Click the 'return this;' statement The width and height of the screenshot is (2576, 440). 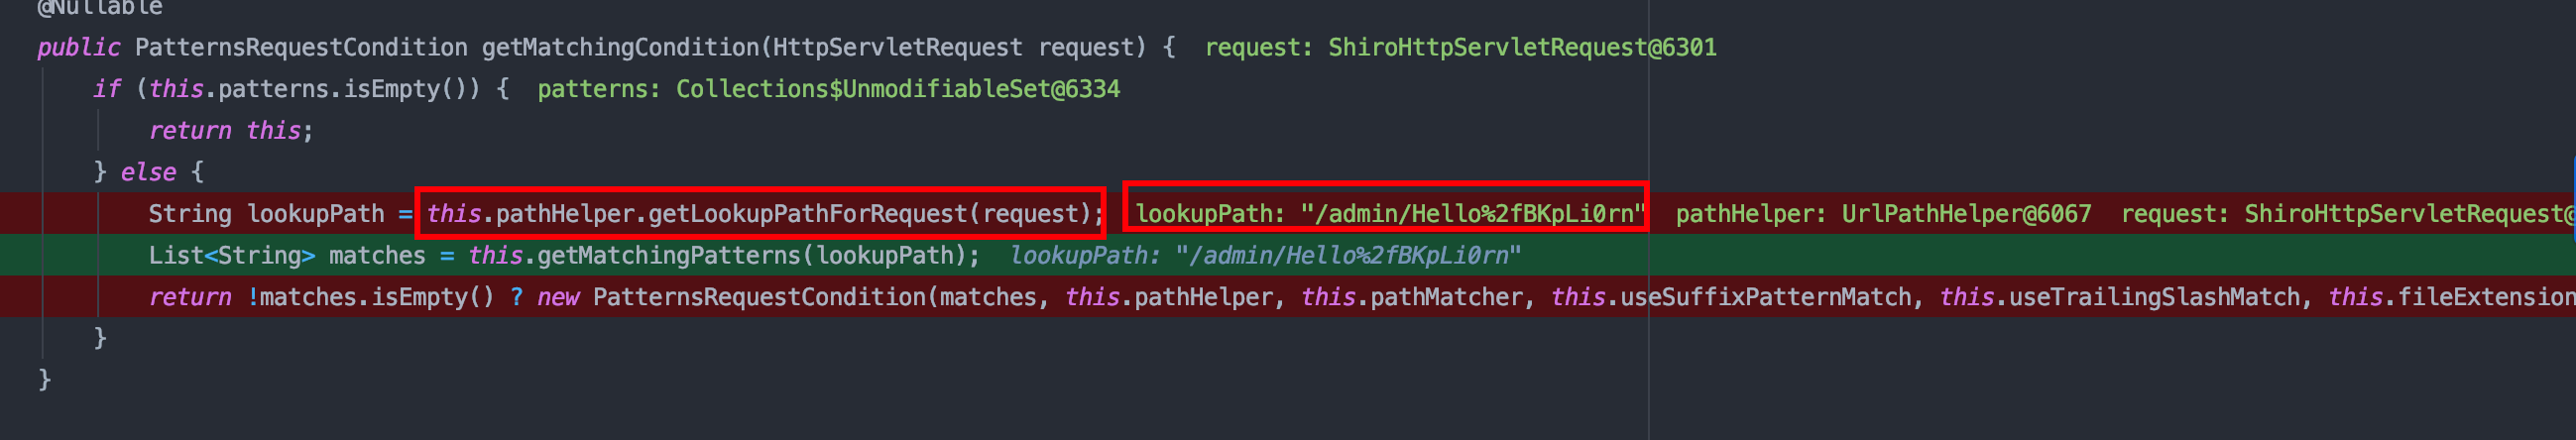[230, 131]
